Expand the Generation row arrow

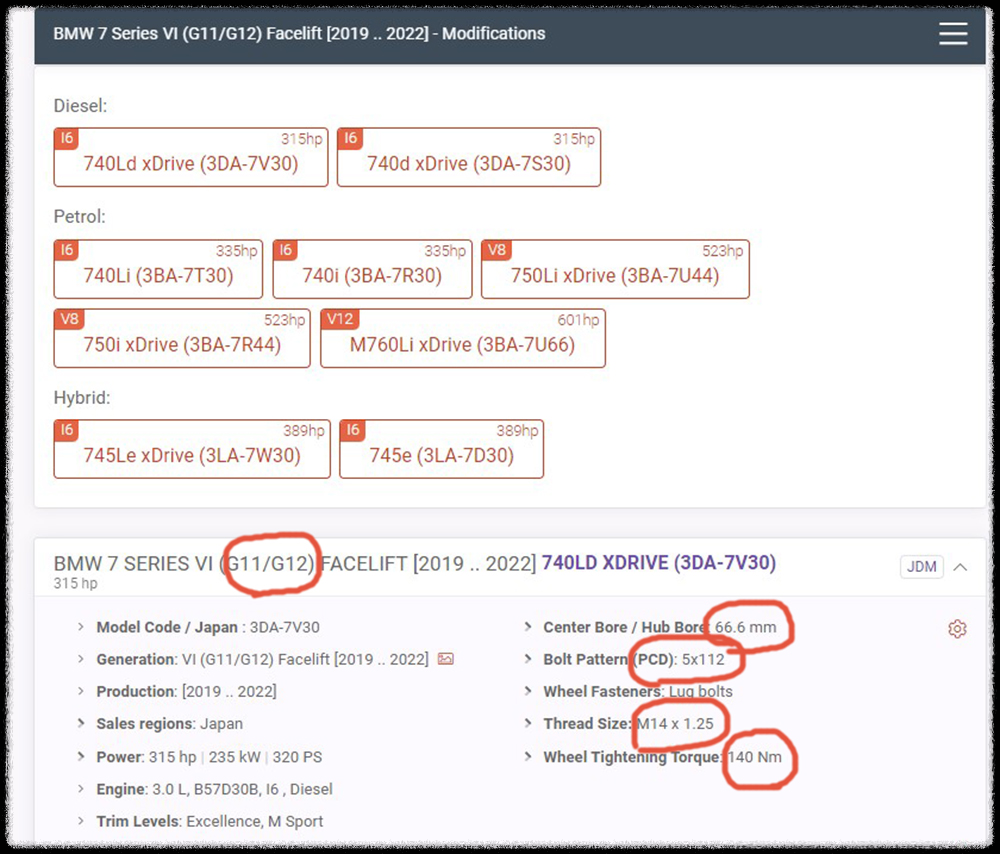(80, 658)
